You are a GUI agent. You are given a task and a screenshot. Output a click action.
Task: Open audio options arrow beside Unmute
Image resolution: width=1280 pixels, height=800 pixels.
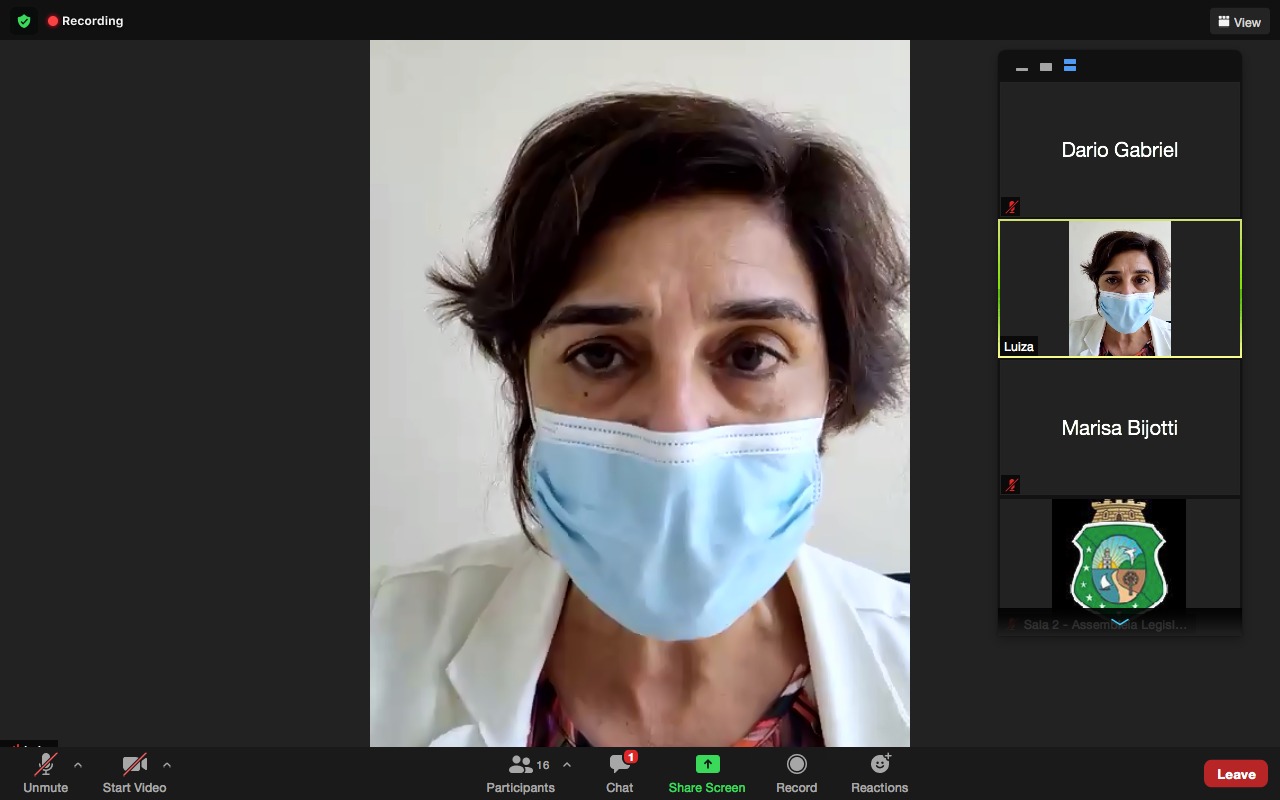[x=78, y=765]
